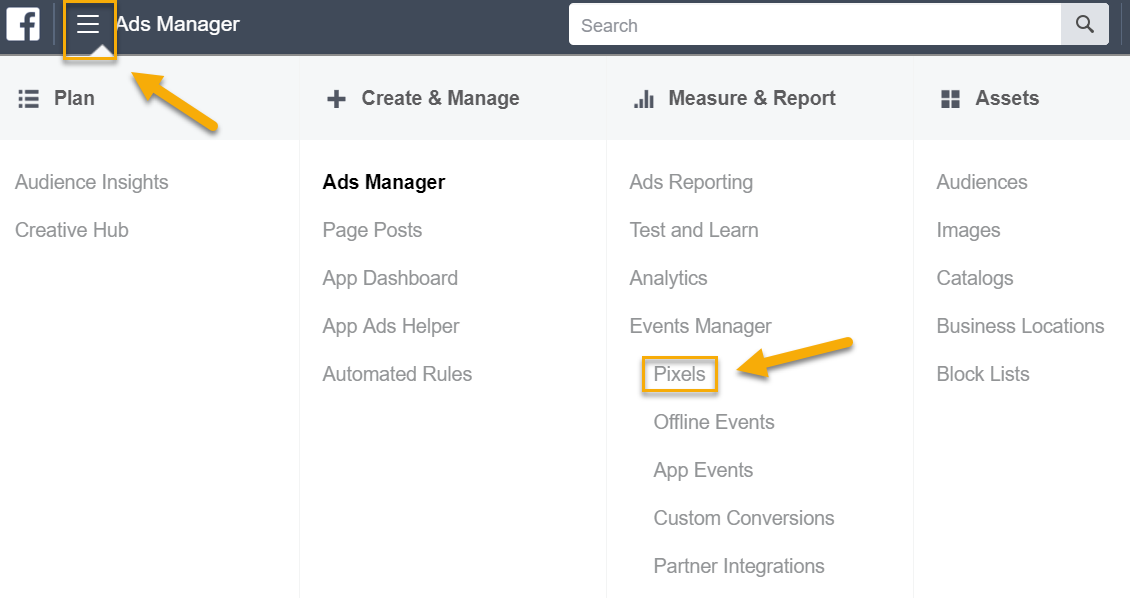Select Ads Manager in Create & Manage
The width and height of the screenshot is (1130, 598).
point(383,182)
